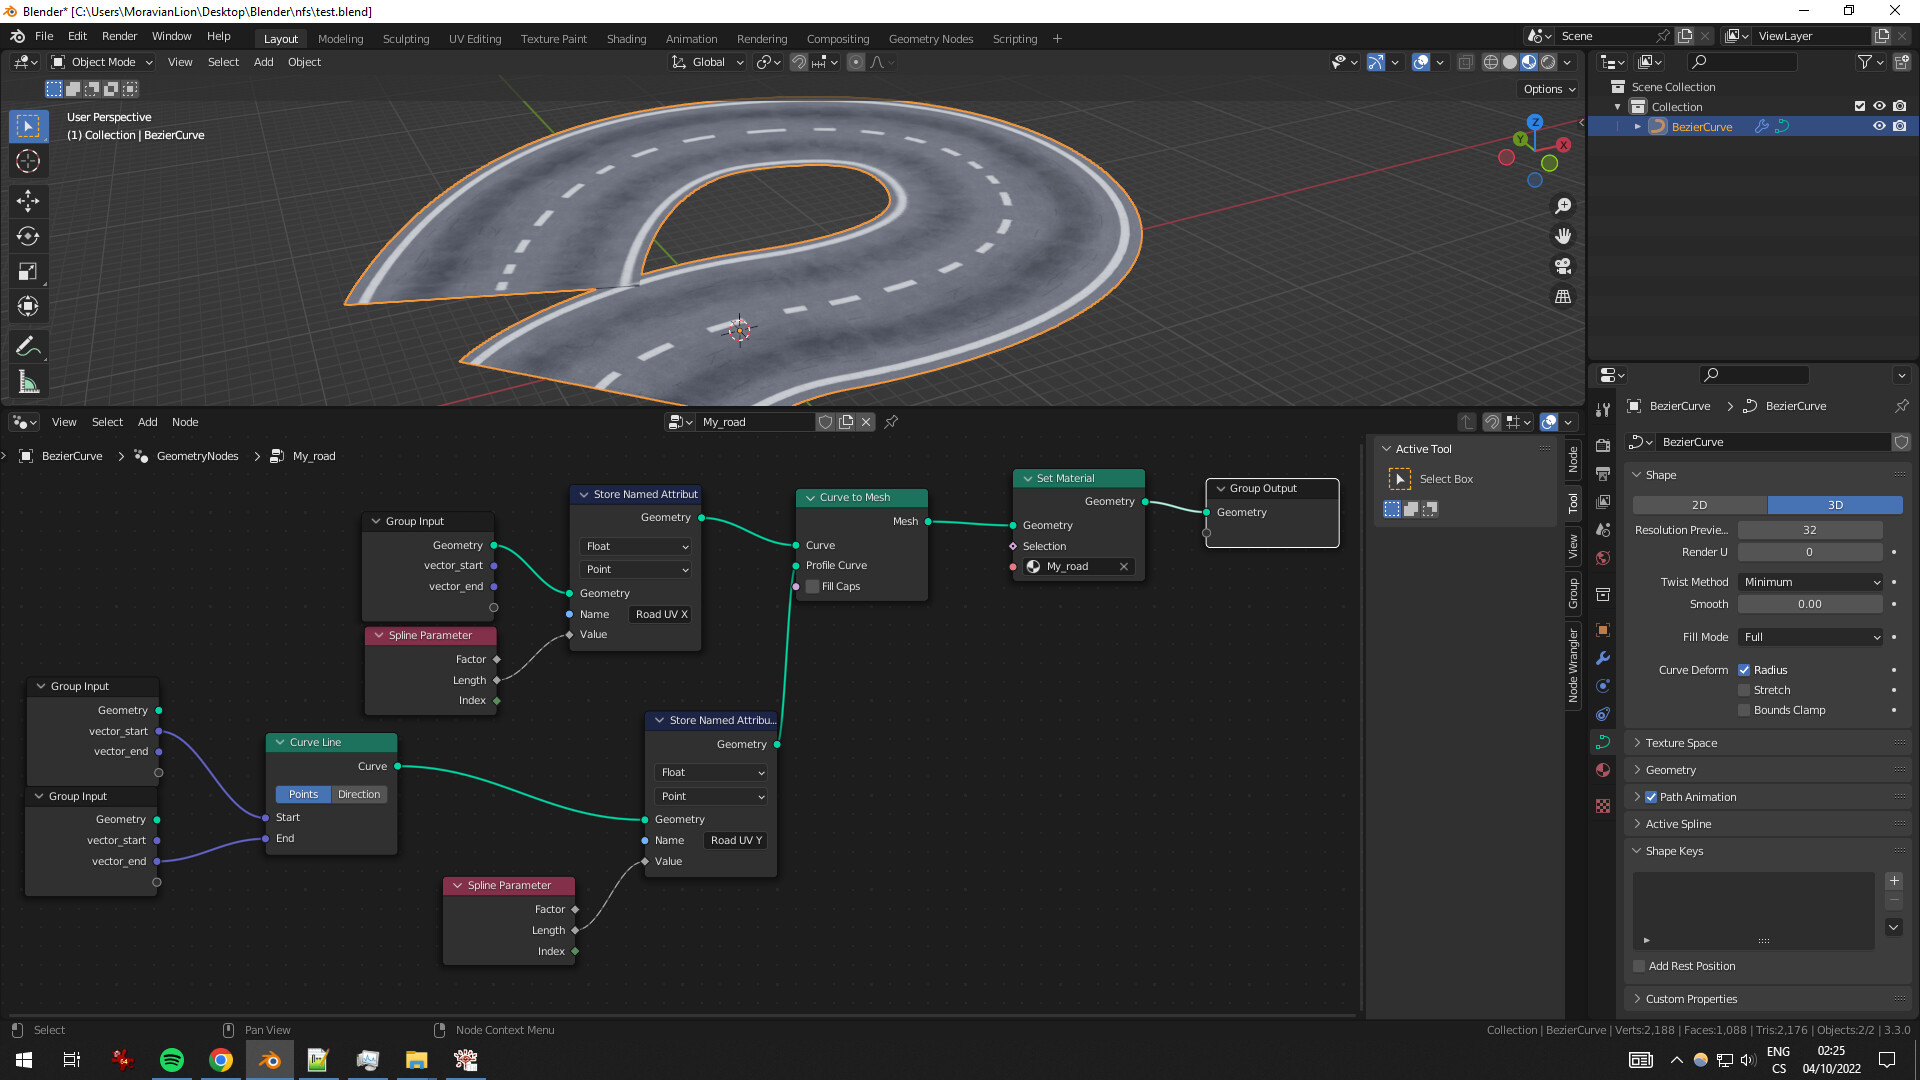
Task: Open the Modifiers wrench tab in properties
Action: tap(1603, 658)
